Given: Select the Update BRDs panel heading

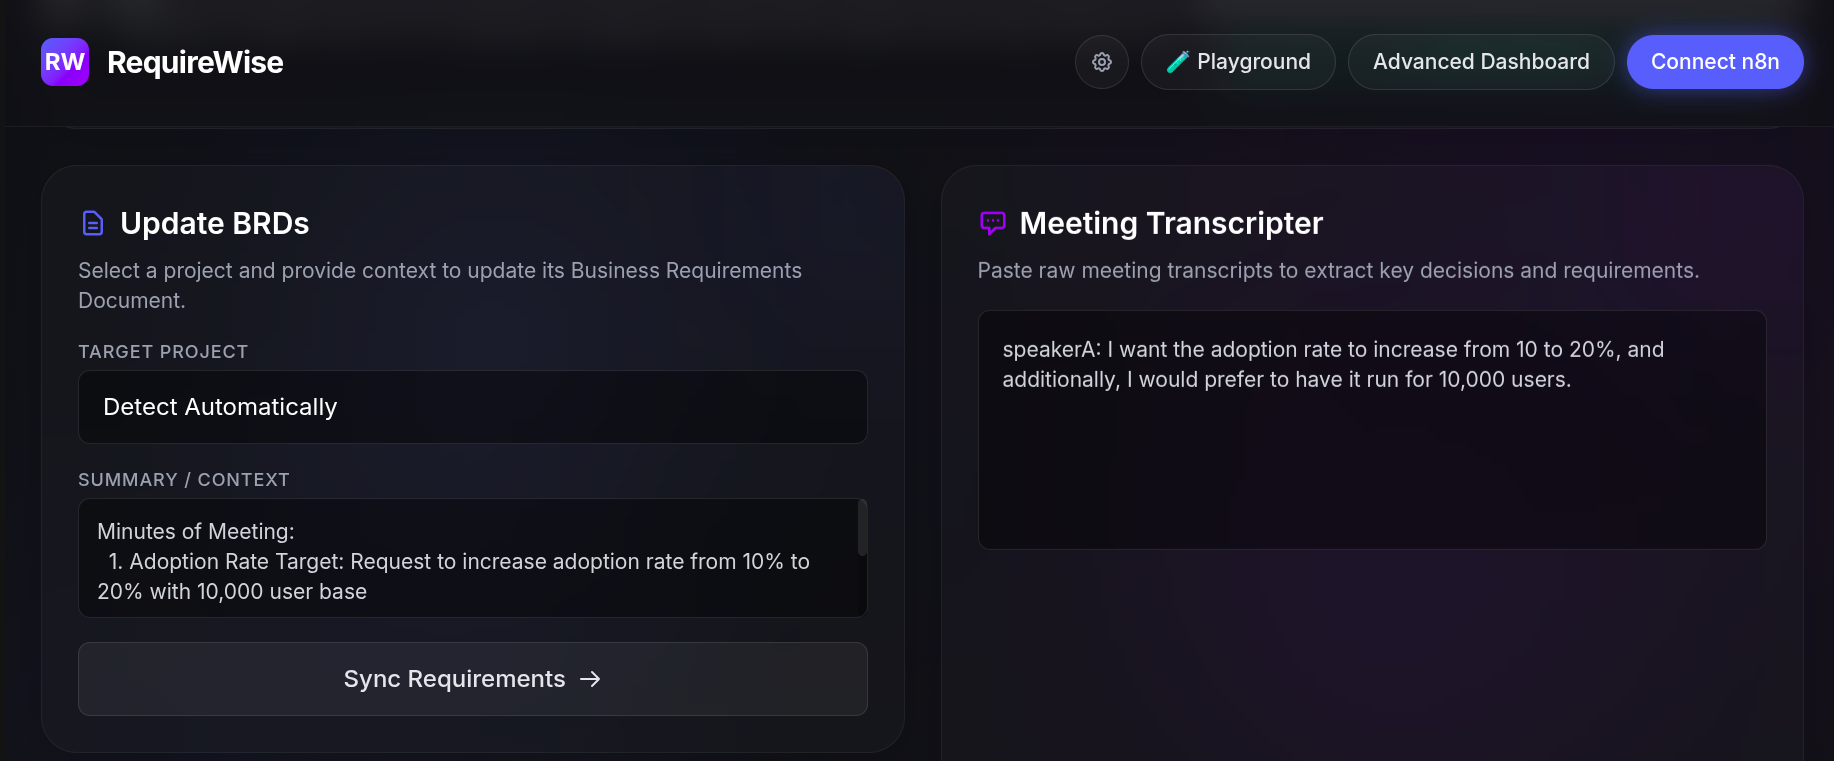Looking at the screenshot, I should [x=214, y=223].
